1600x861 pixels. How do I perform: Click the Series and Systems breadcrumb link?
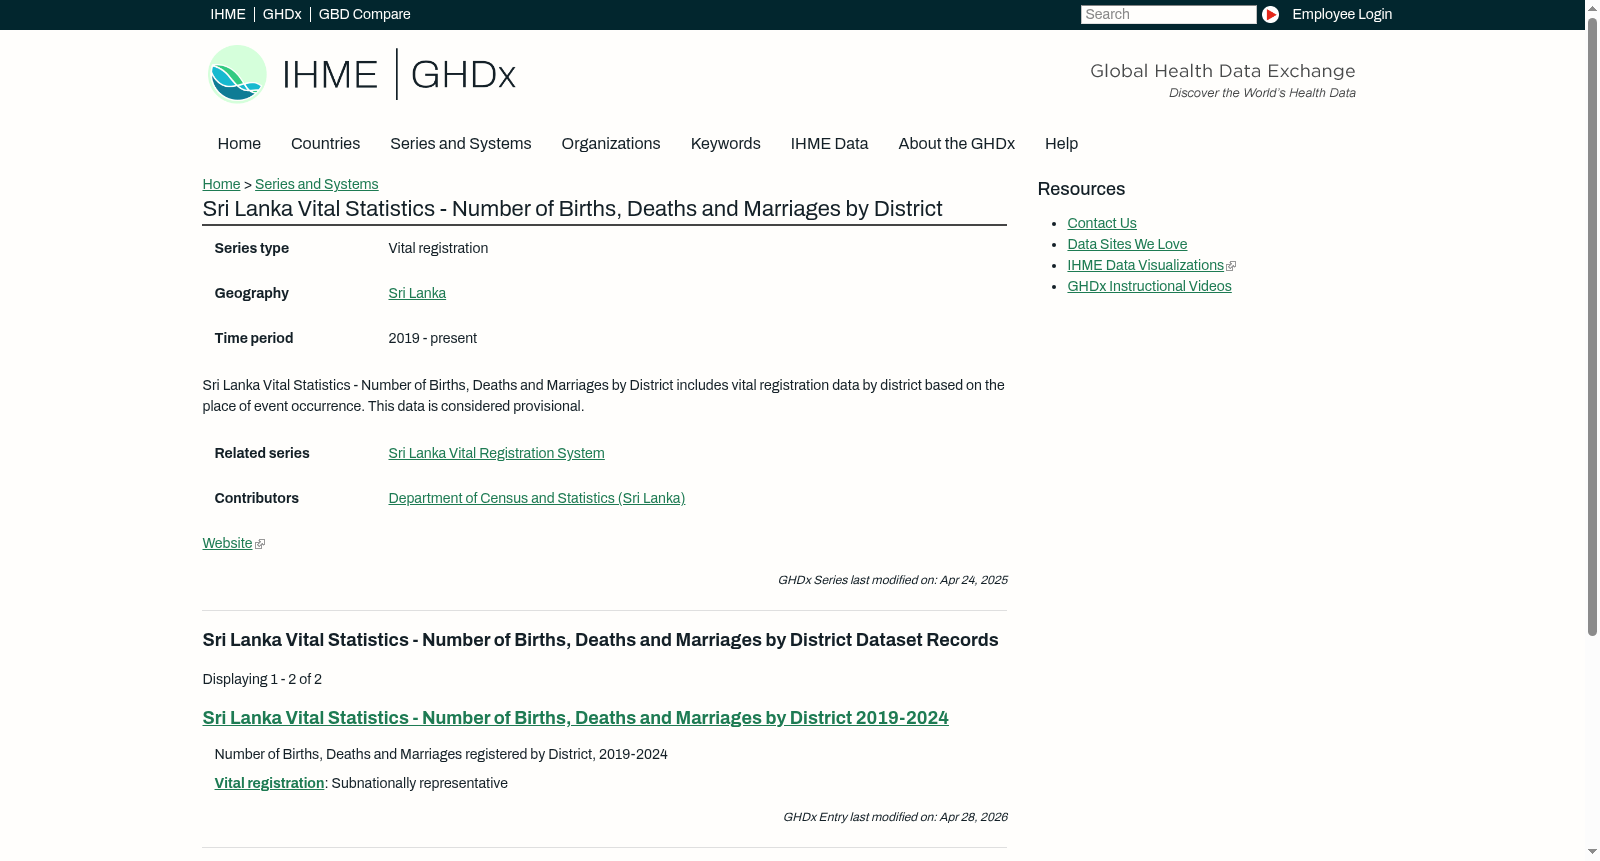point(316,184)
